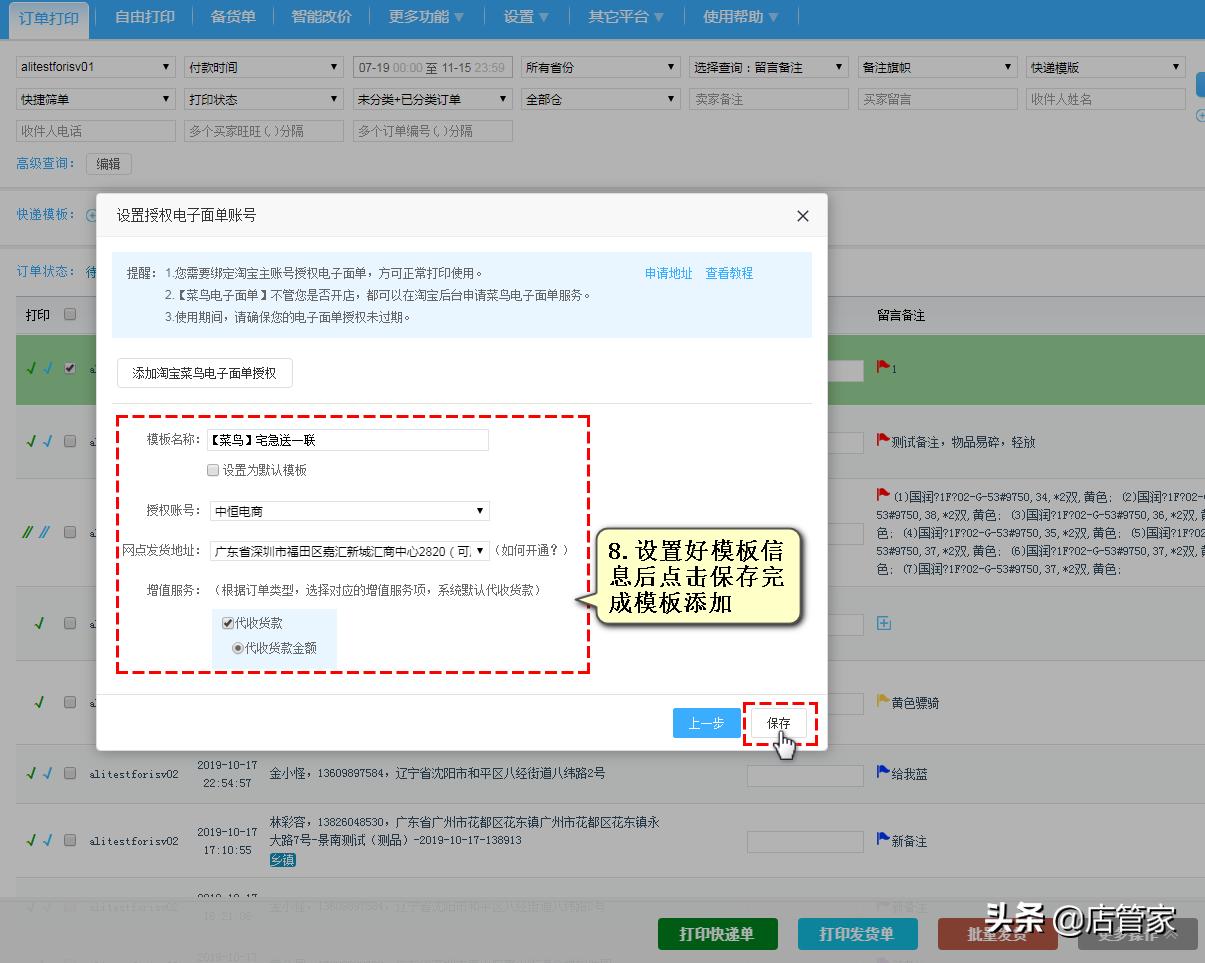Click the expand icon beside the remark input field
The height and width of the screenshot is (963, 1205).
pyautogui.click(x=882, y=622)
